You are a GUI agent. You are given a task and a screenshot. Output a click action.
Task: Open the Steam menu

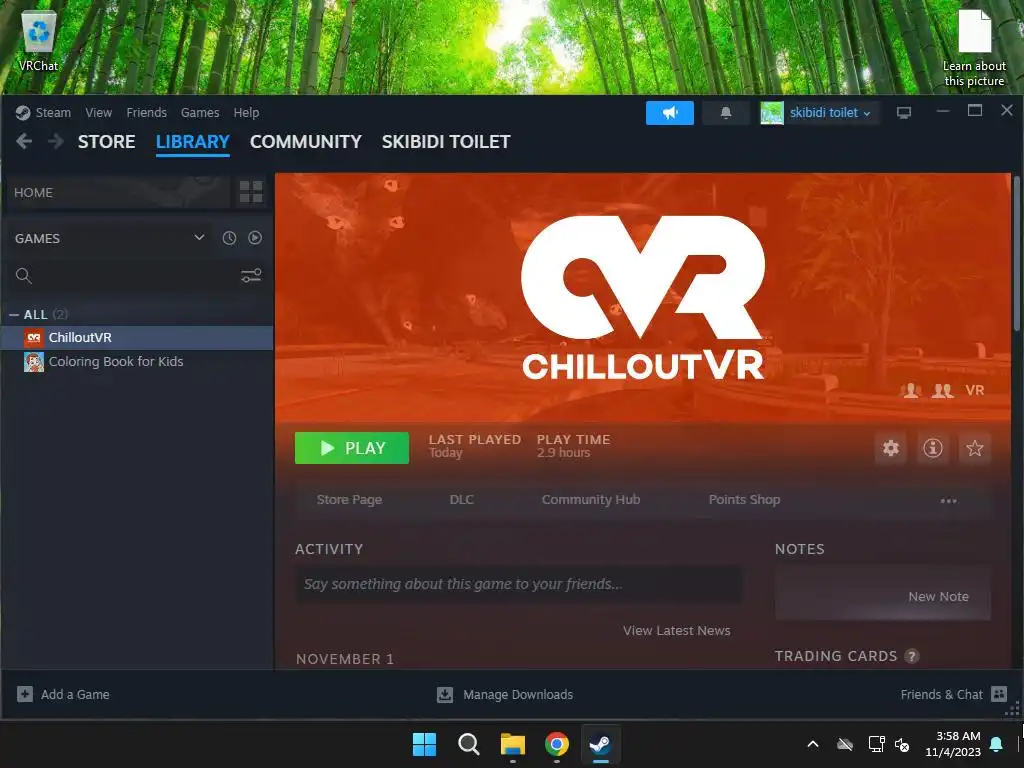(53, 112)
